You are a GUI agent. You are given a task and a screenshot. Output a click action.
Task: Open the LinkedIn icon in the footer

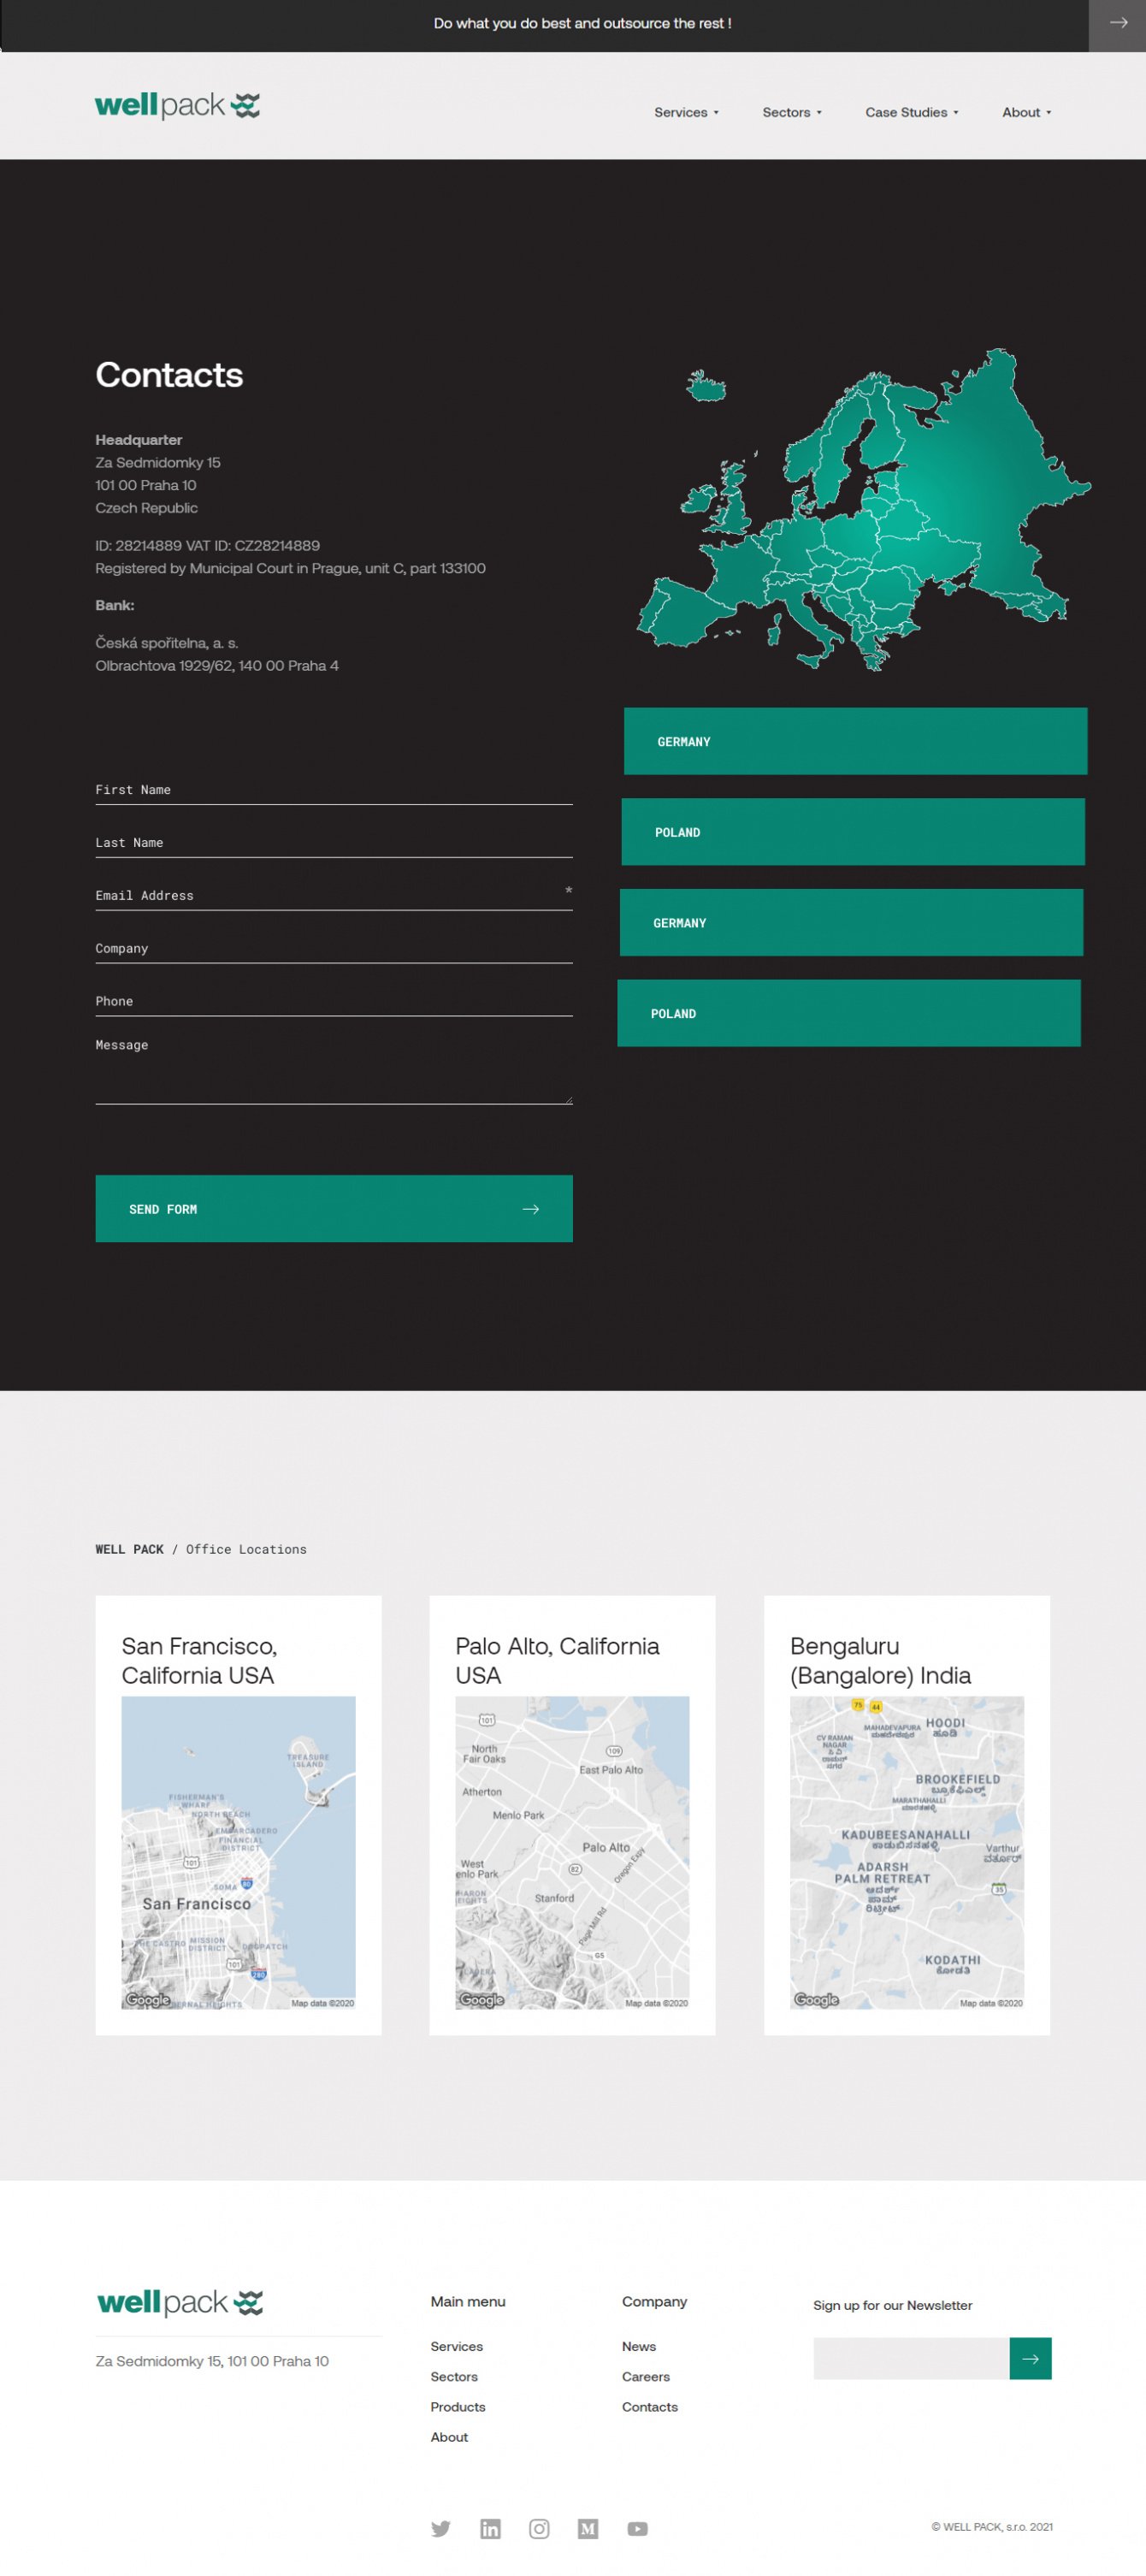(x=490, y=2528)
